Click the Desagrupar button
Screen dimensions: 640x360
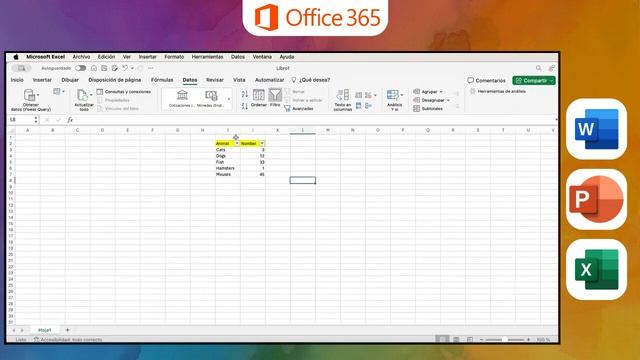429,100
